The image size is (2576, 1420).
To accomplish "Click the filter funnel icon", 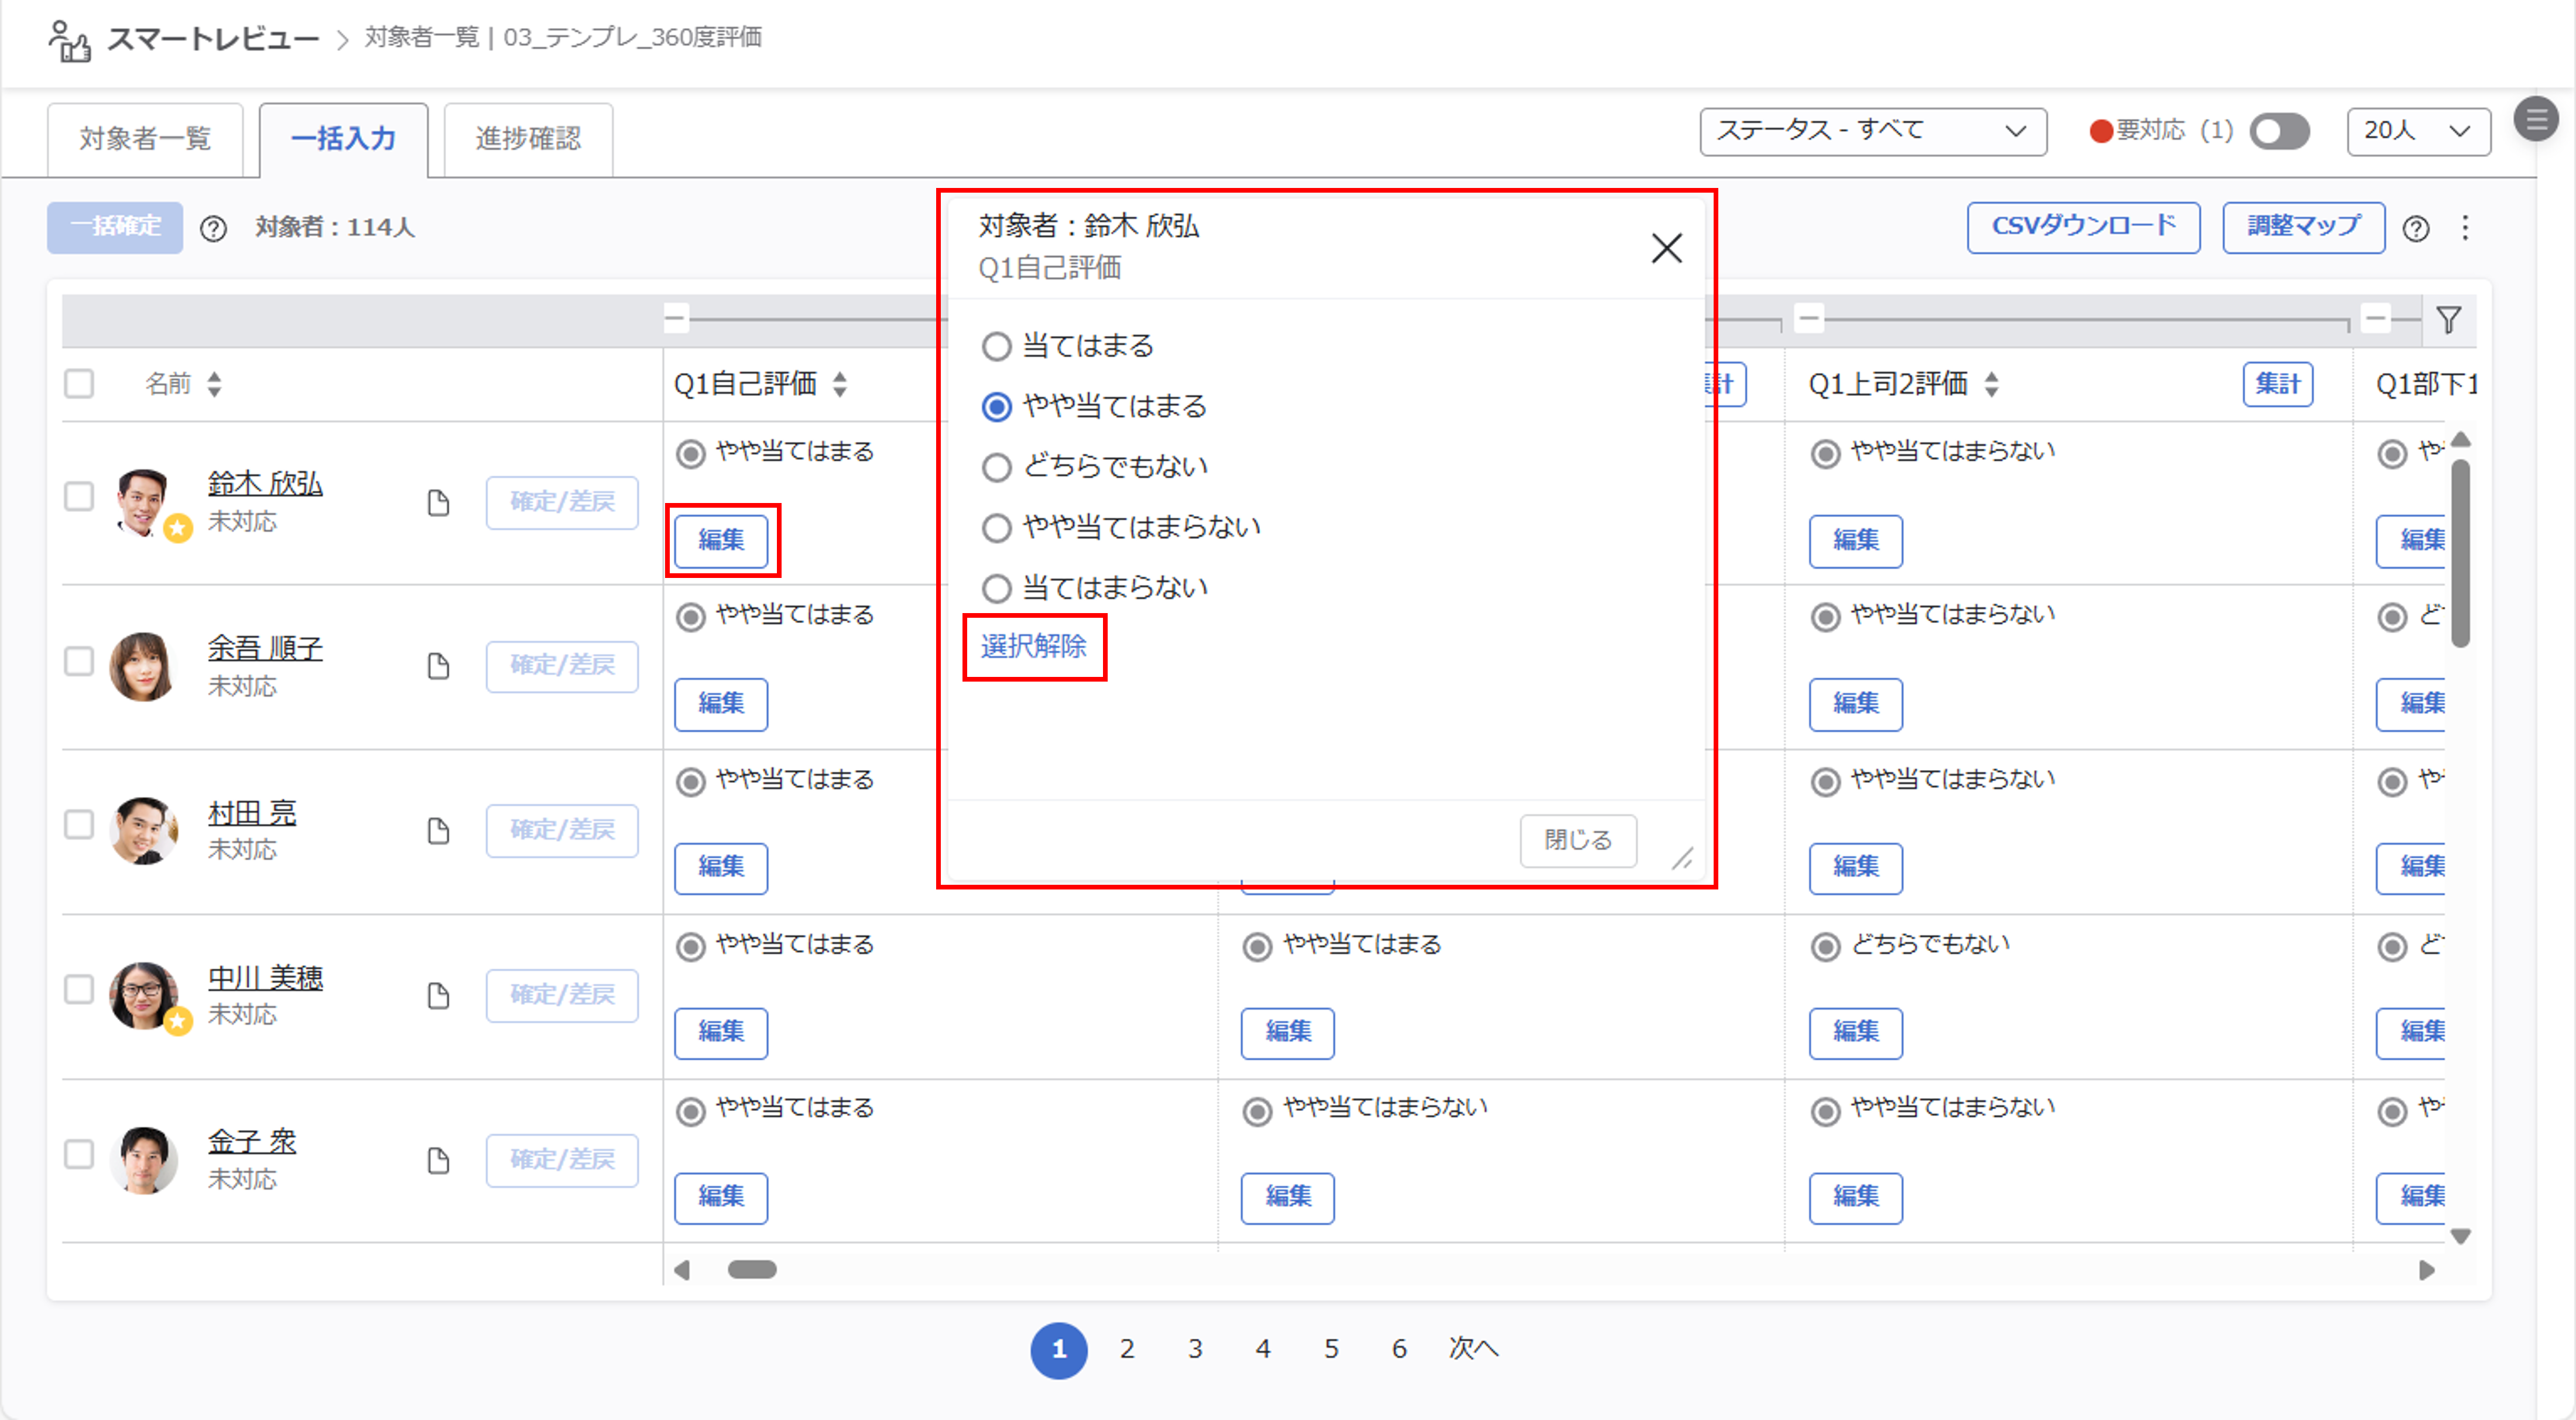I will pos(2448,320).
